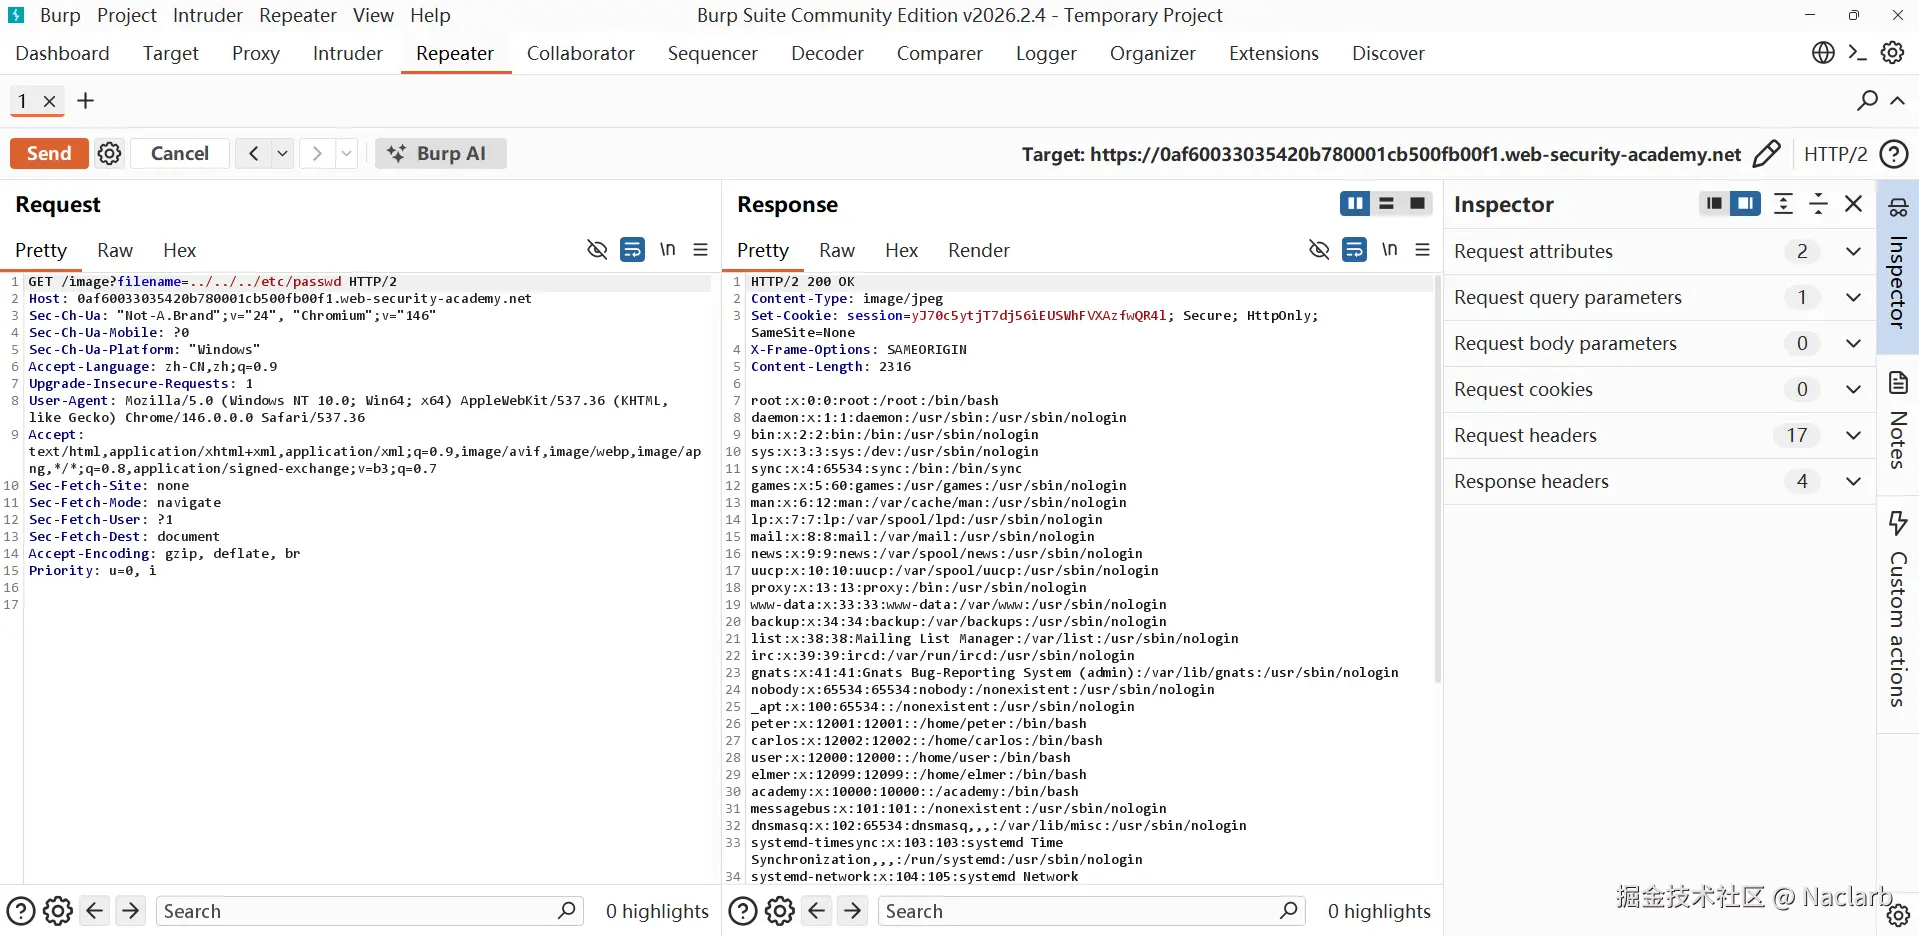Open Request panel options menu
Screen dimensions: 1919x936
(x=701, y=249)
